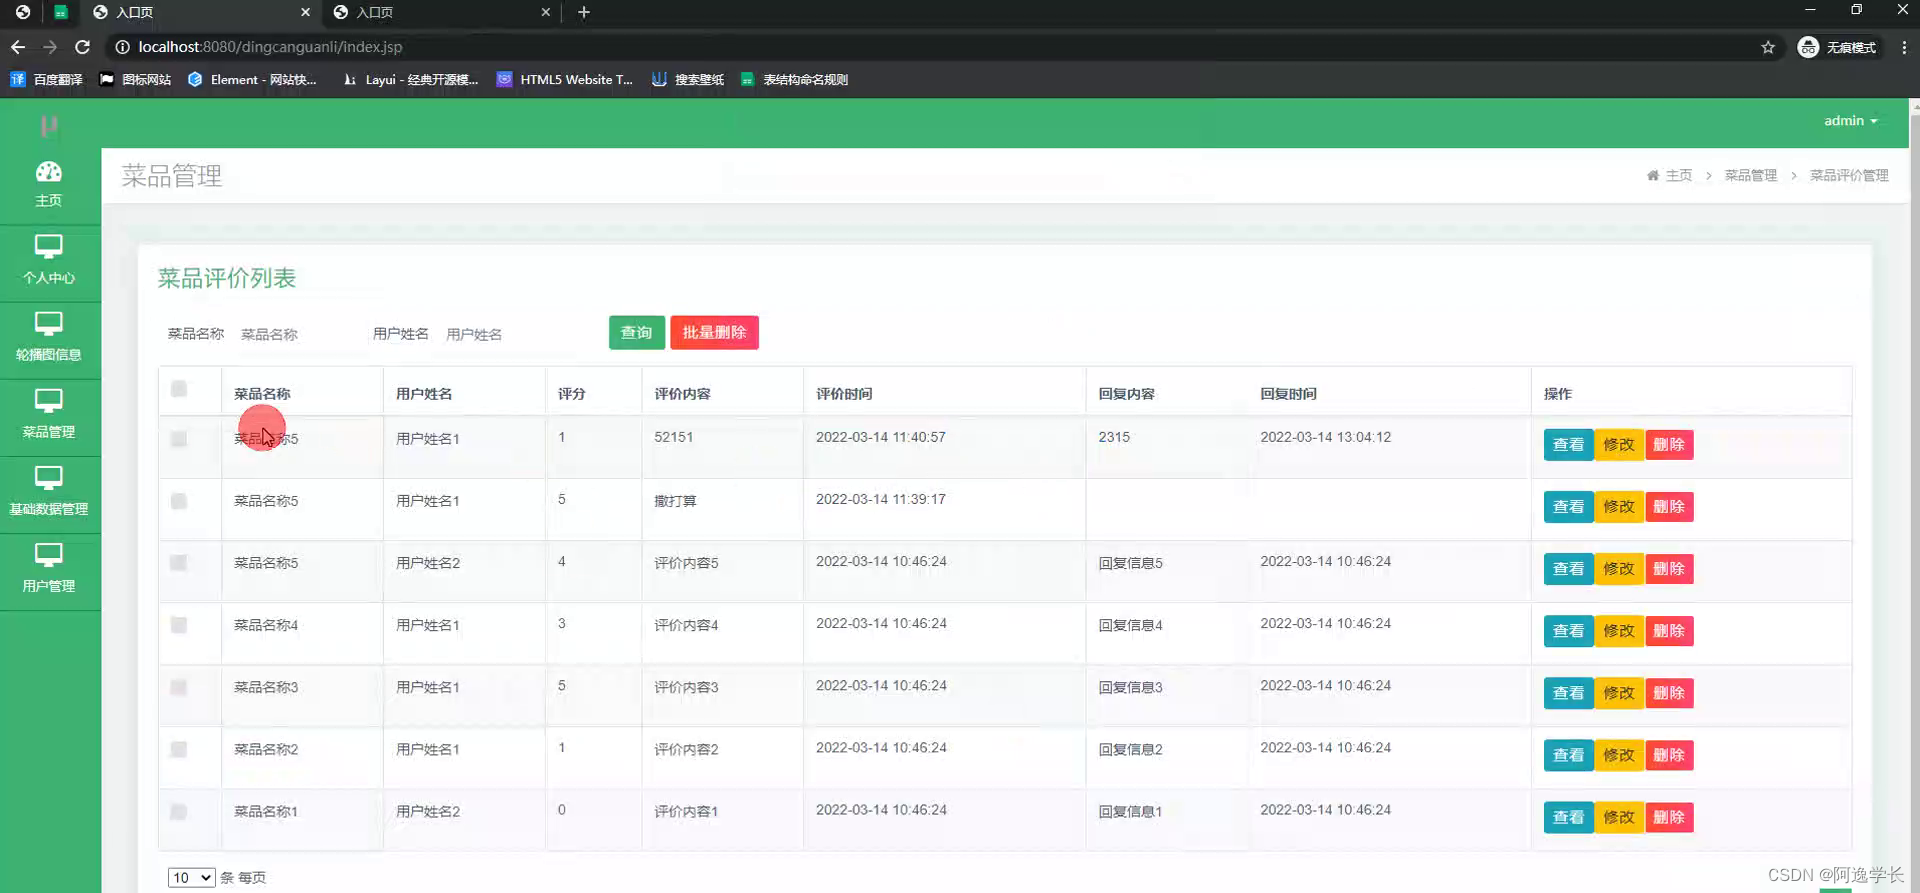Click the site info icon before URL
The height and width of the screenshot is (893, 1920).
click(122, 47)
